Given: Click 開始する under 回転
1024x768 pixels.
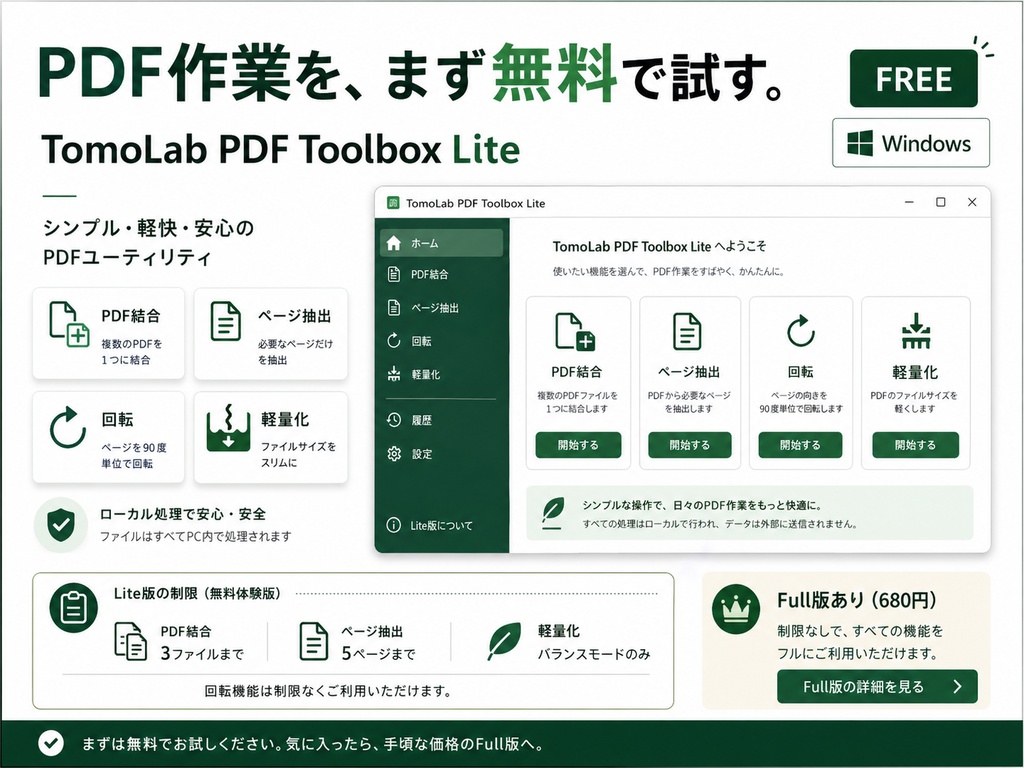Looking at the screenshot, I should (x=800, y=445).
